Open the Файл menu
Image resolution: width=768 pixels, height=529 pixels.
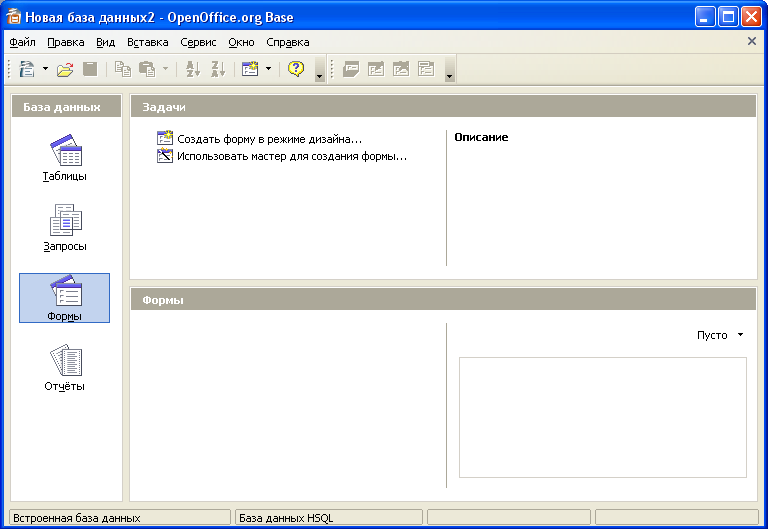(23, 43)
